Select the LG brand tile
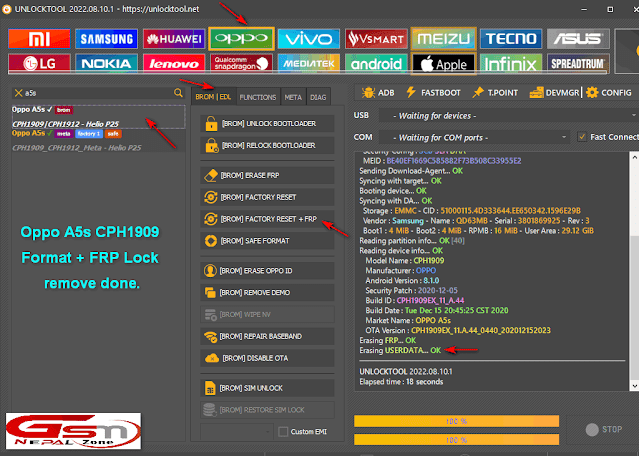This screenshot has height=456, width=639. [39, 63]
